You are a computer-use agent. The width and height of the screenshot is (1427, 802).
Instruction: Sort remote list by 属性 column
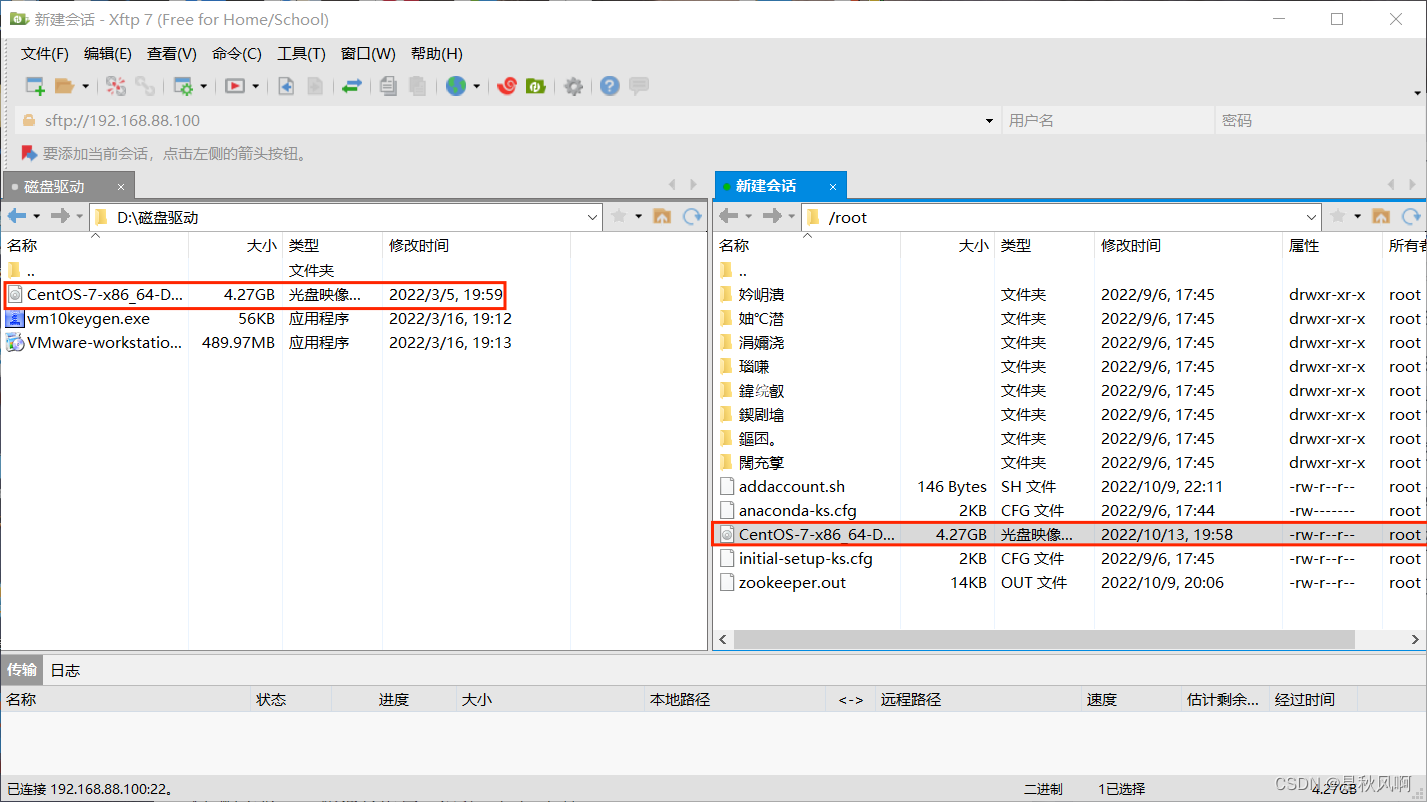(1332, 245)
